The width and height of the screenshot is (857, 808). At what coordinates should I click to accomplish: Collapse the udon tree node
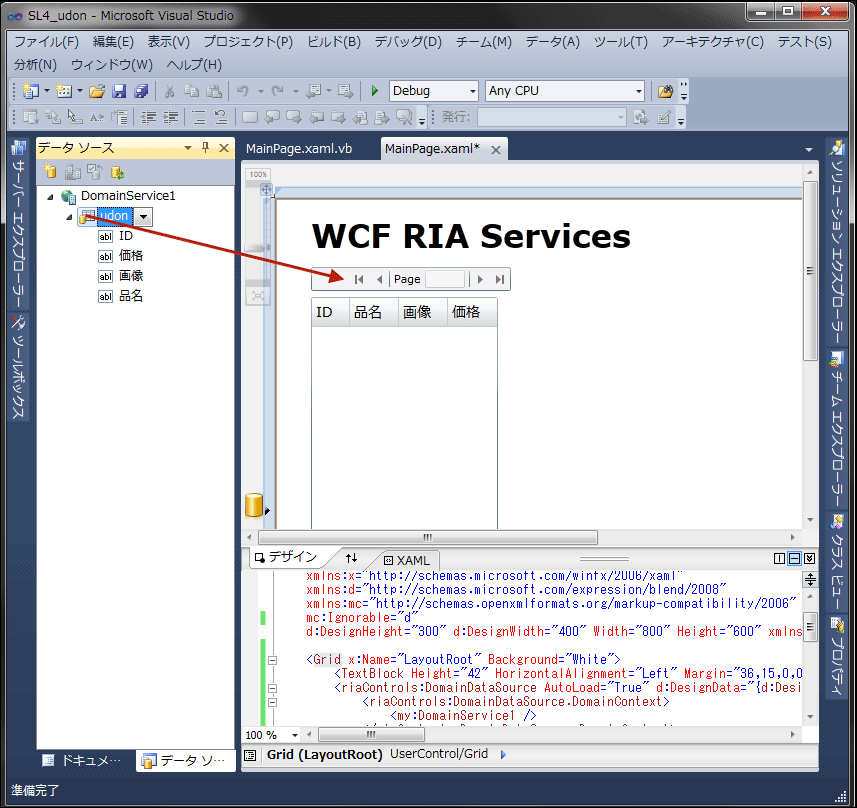pos(69,217)
